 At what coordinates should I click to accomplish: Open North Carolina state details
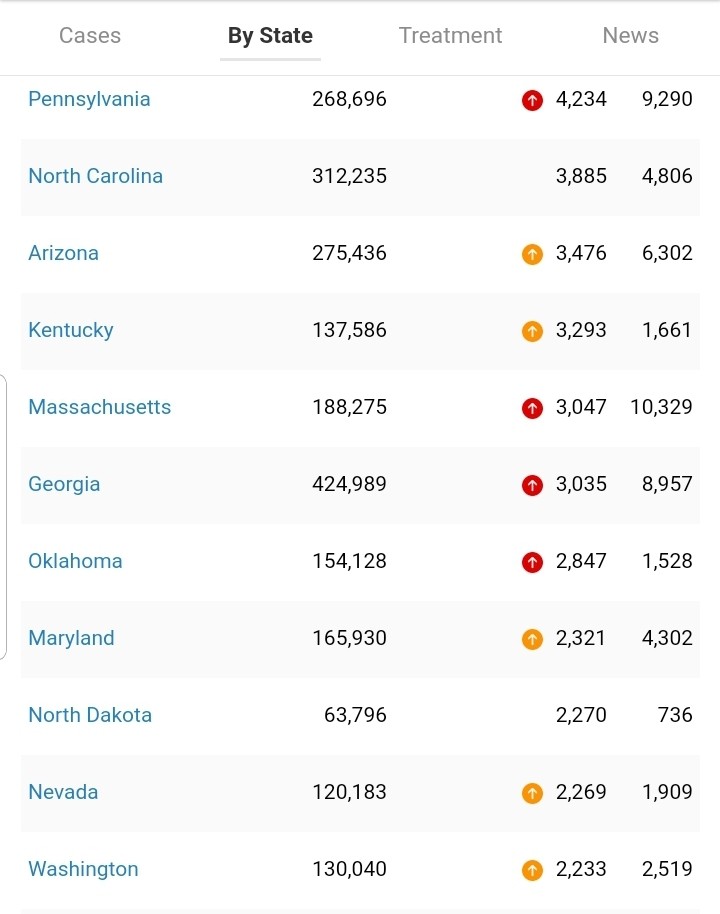(x=95, y=176)
